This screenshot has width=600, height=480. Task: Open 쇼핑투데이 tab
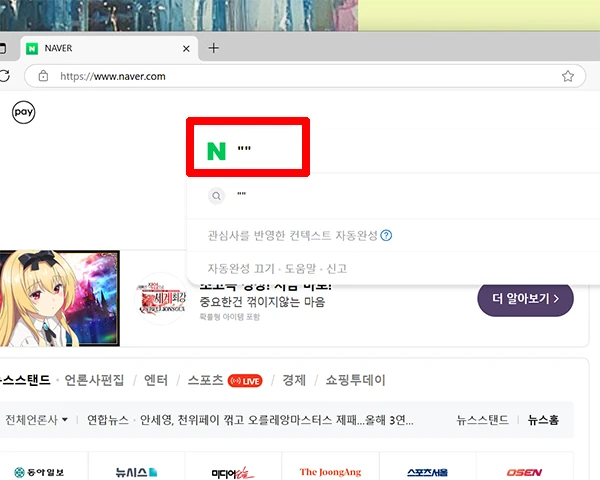(355, 380)
